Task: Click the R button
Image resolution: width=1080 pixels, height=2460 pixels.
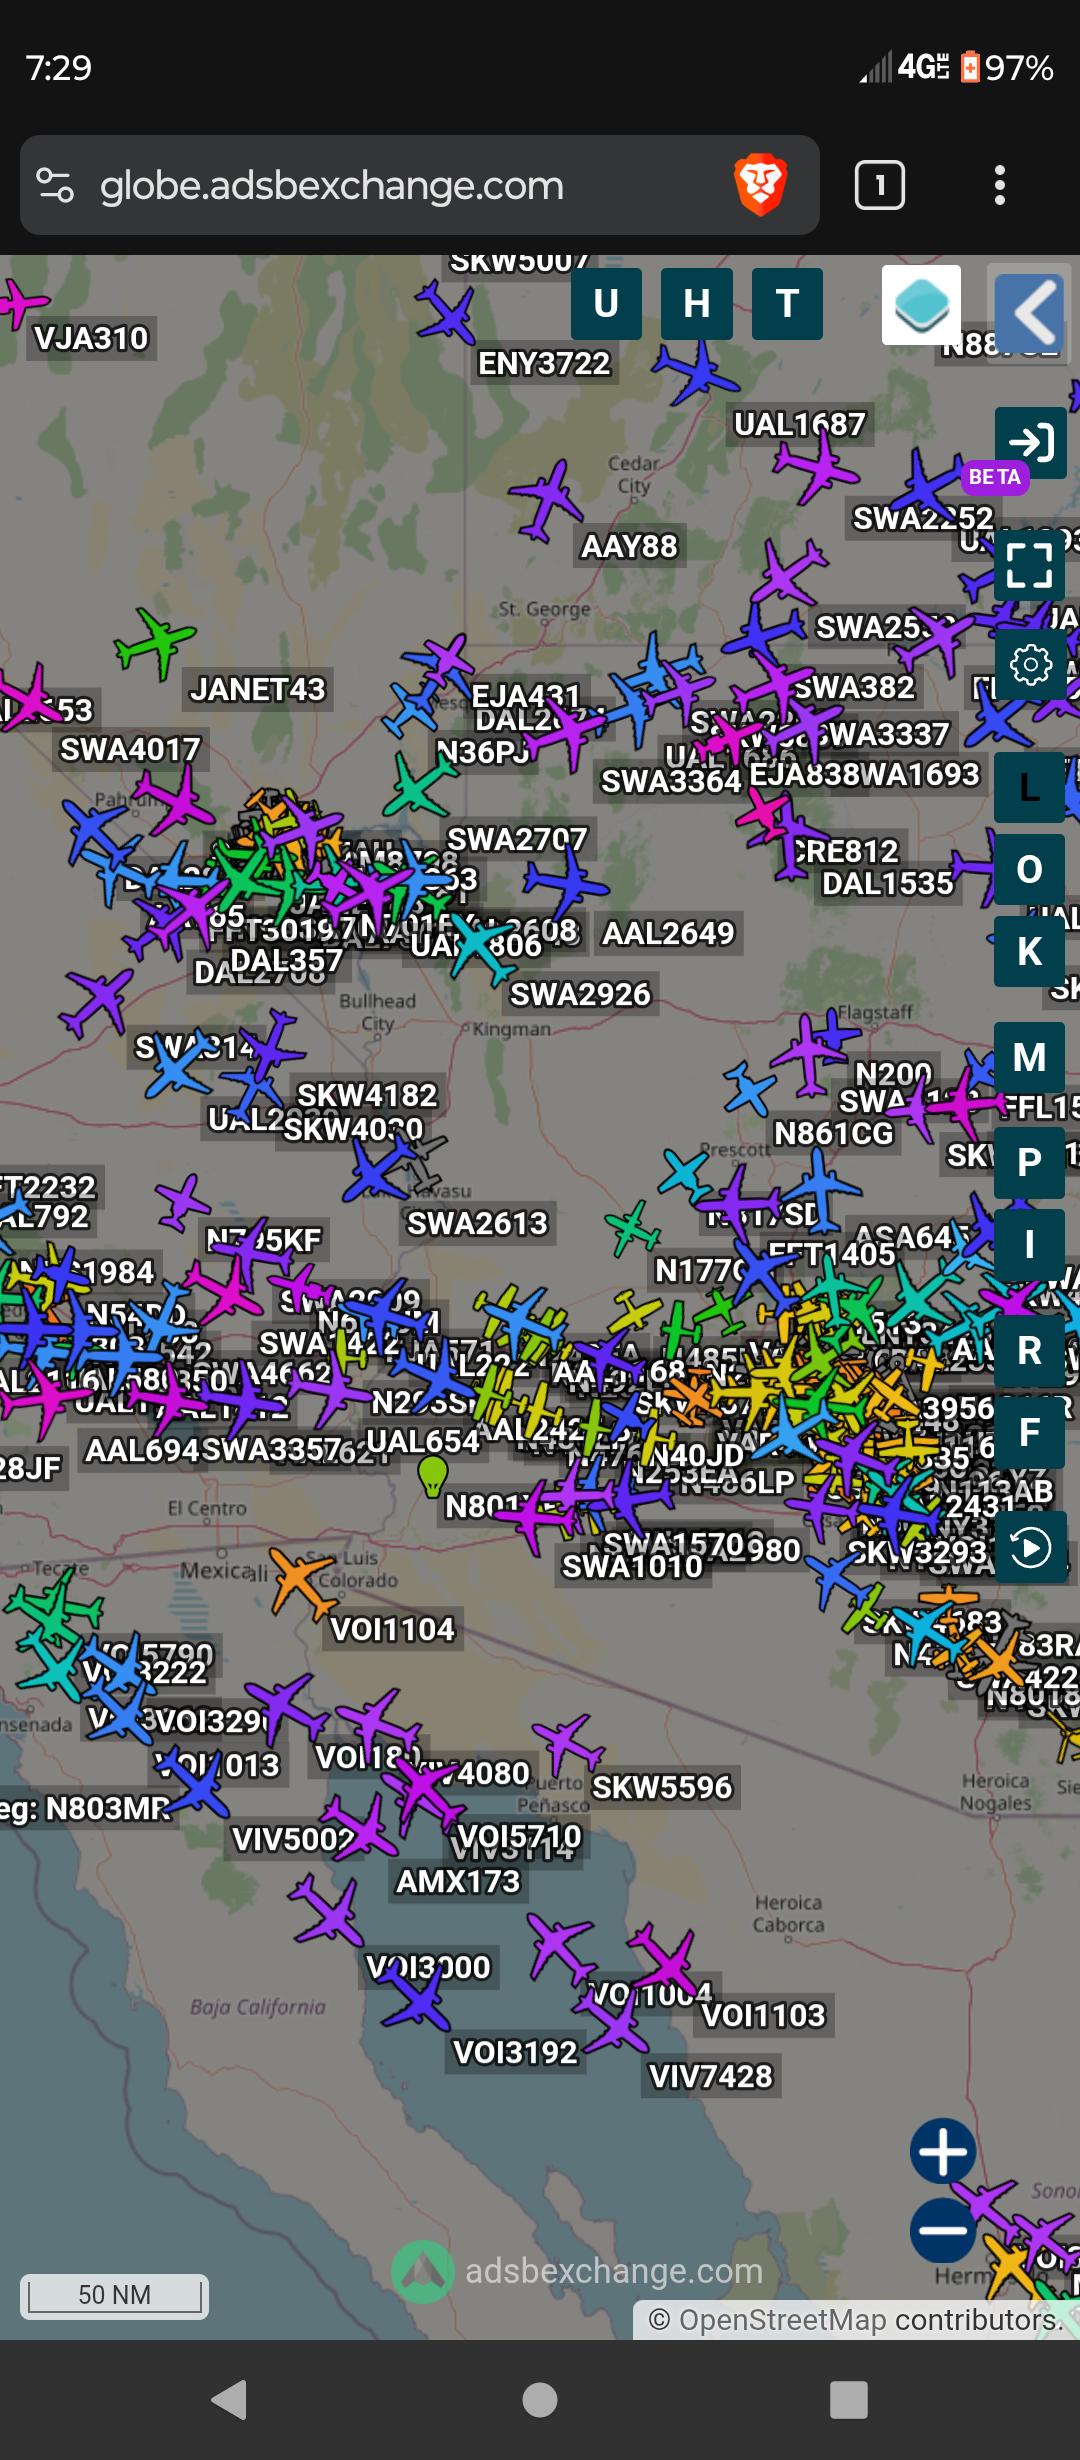Action: point(1029,1351)
